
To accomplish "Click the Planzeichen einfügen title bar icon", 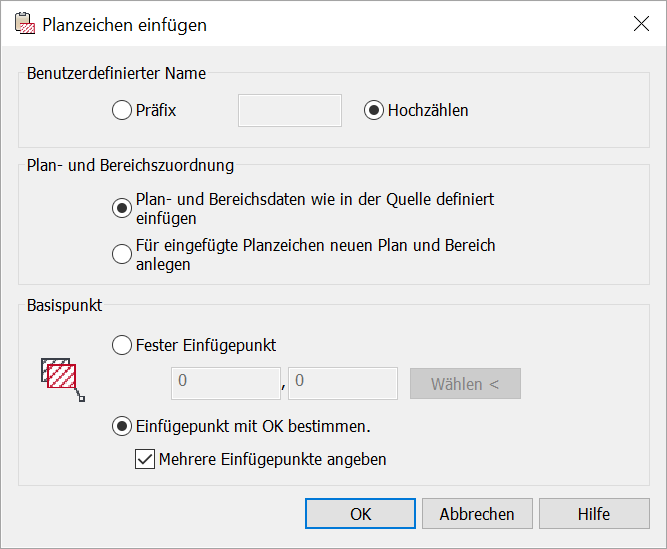I will coord(25,25).
